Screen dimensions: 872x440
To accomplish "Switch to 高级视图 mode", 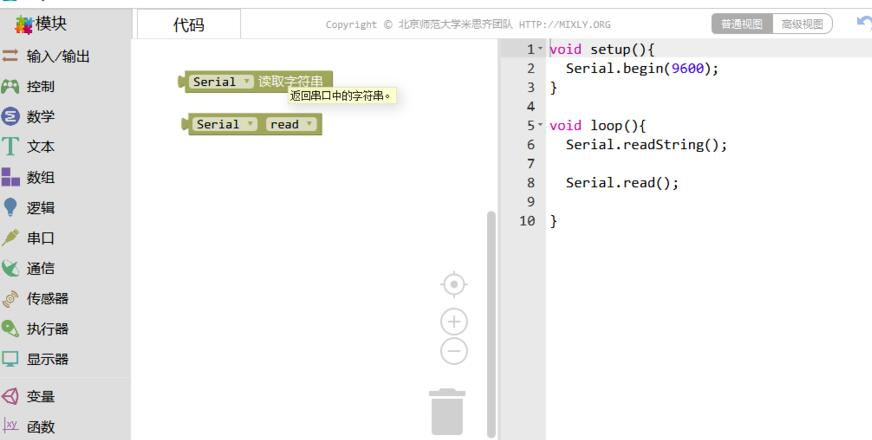I will 802,24.
